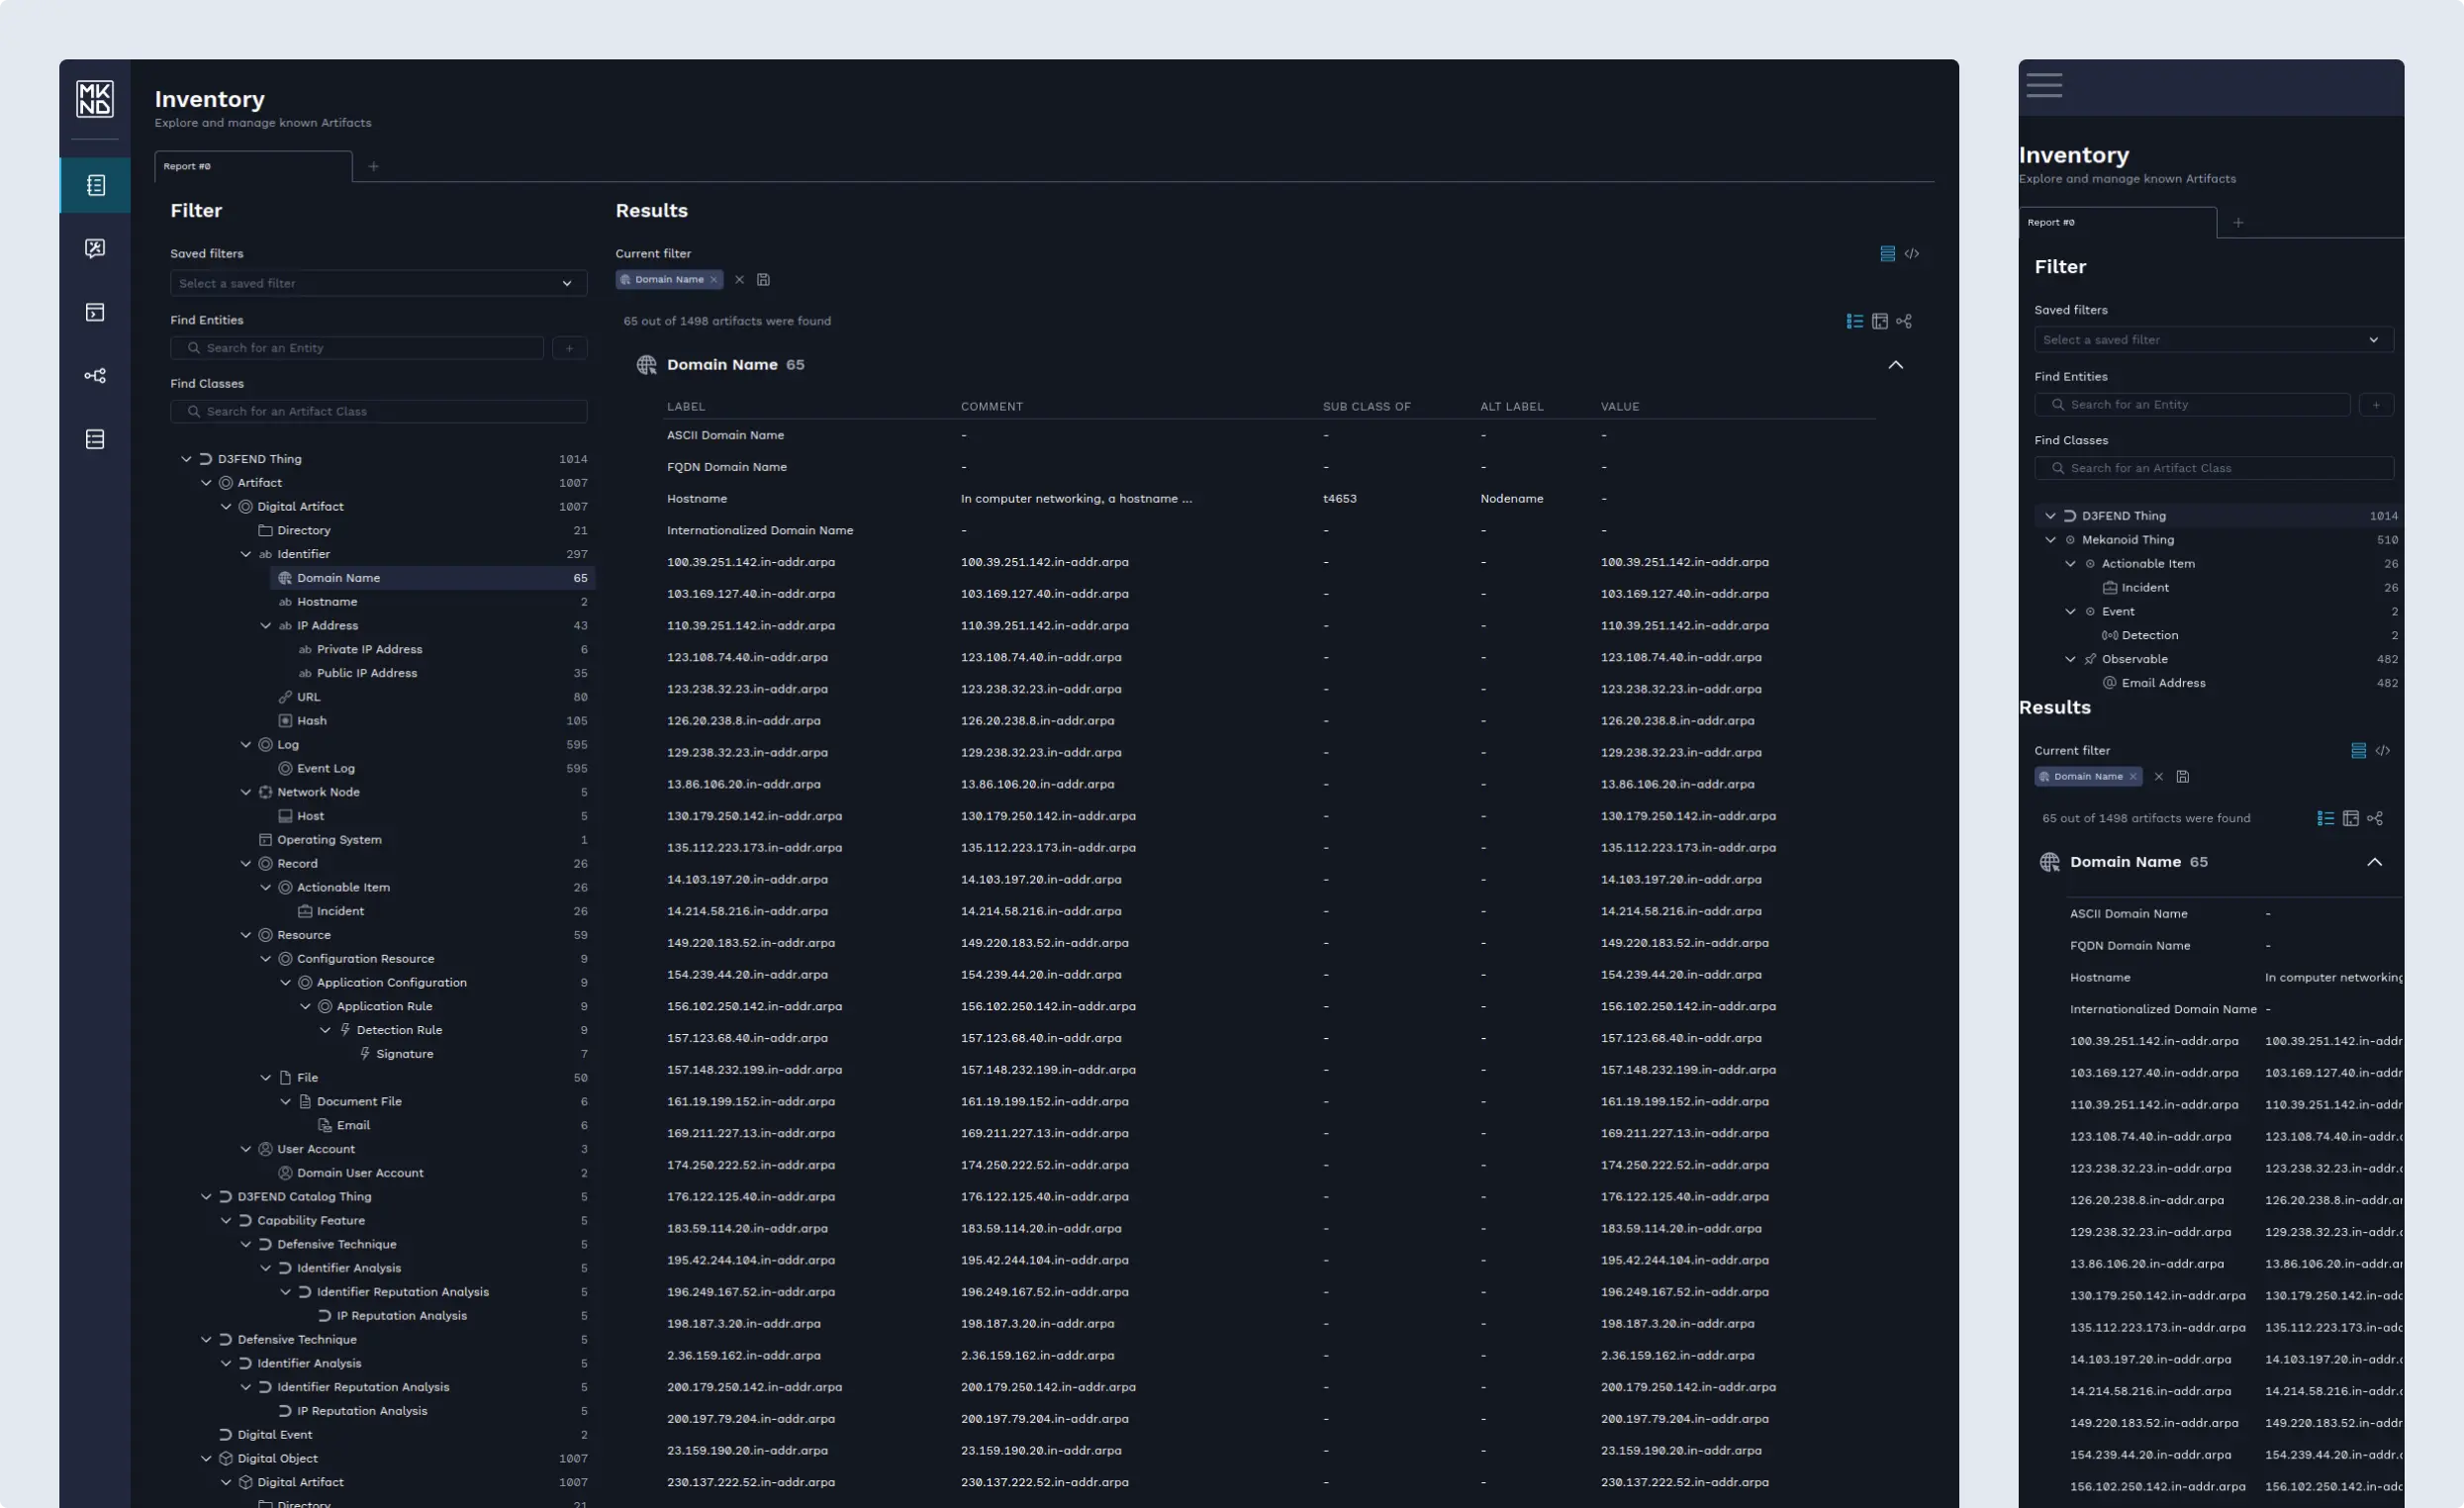The height and width of the screenshot is (1508, 2464).
Task: Expand the Log tree item
Action: 246,744
